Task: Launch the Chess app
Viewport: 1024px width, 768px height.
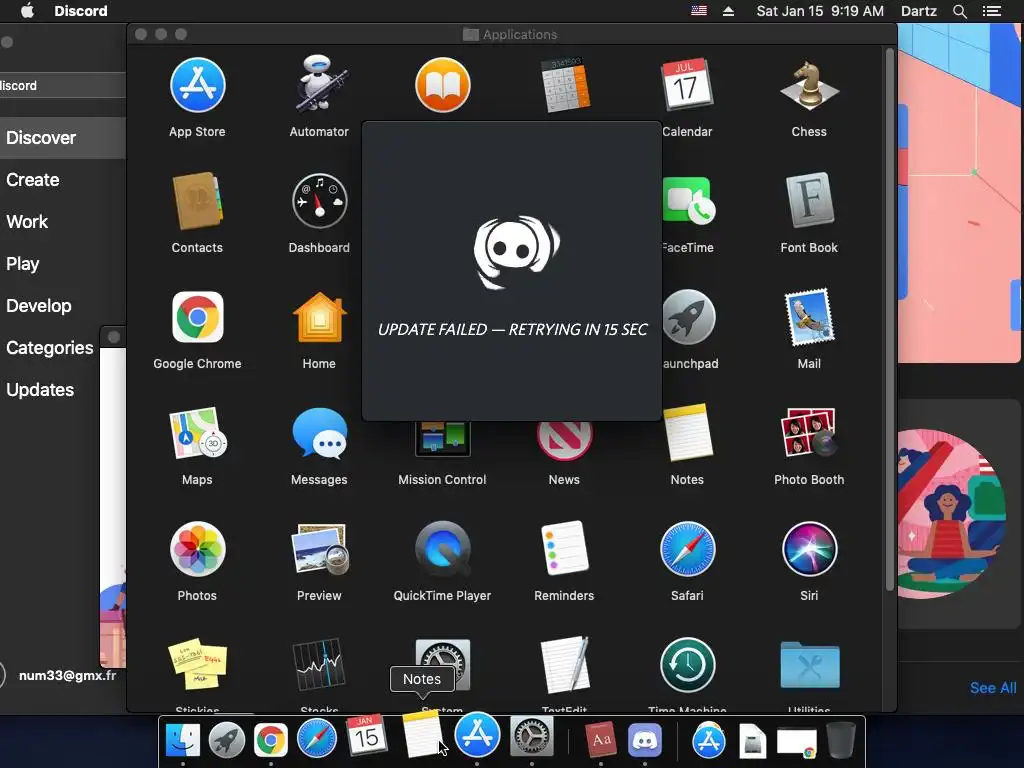Action: (809, 86)
